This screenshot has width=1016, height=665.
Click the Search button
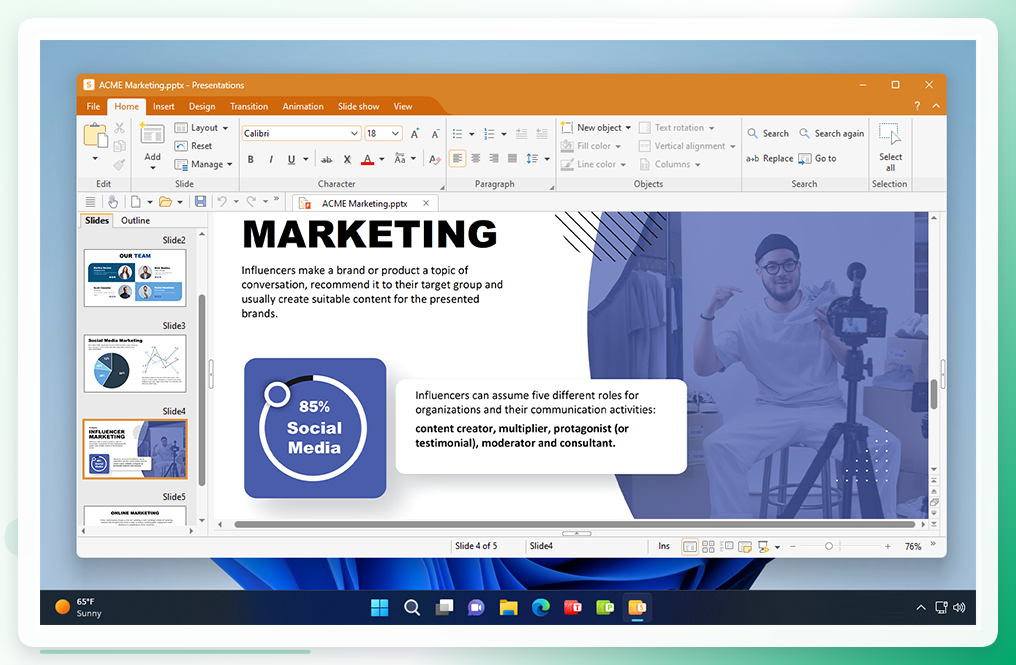tap(768, 134)
